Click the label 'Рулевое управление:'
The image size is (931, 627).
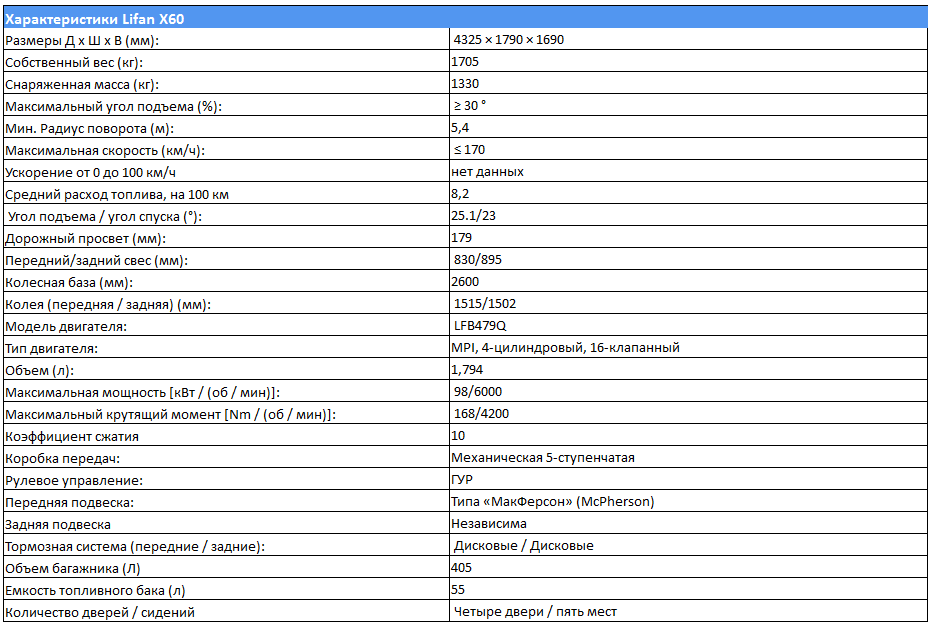74,480
